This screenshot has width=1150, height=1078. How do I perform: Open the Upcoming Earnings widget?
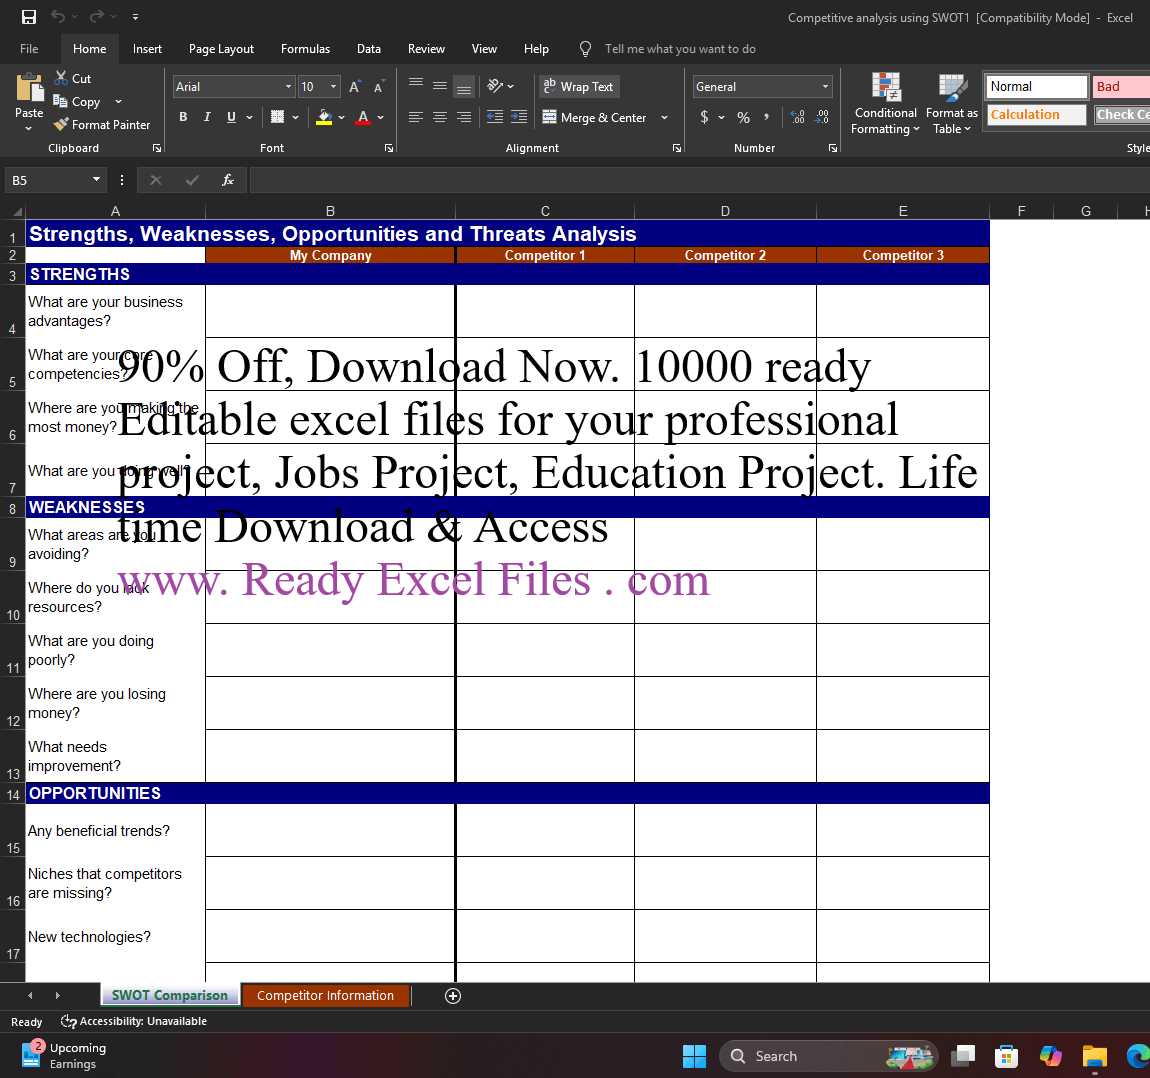pos(65,1056)
